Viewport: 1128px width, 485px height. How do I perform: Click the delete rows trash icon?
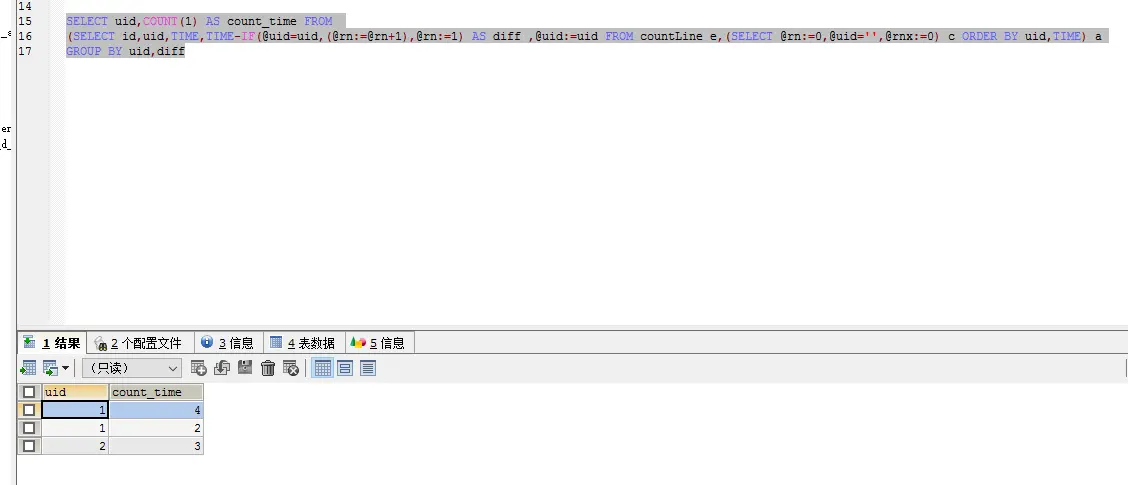pyautogui.click(x=268, y=368)
